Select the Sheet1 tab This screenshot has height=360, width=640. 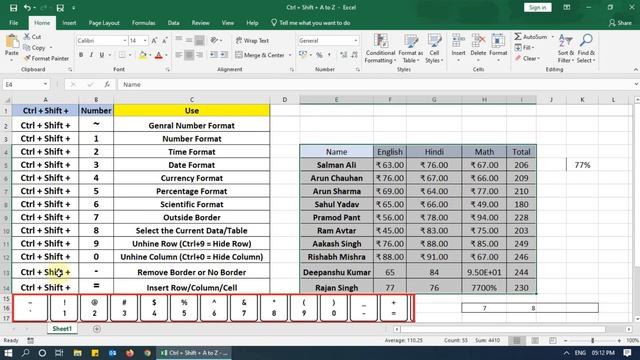[x=62, y=329]
